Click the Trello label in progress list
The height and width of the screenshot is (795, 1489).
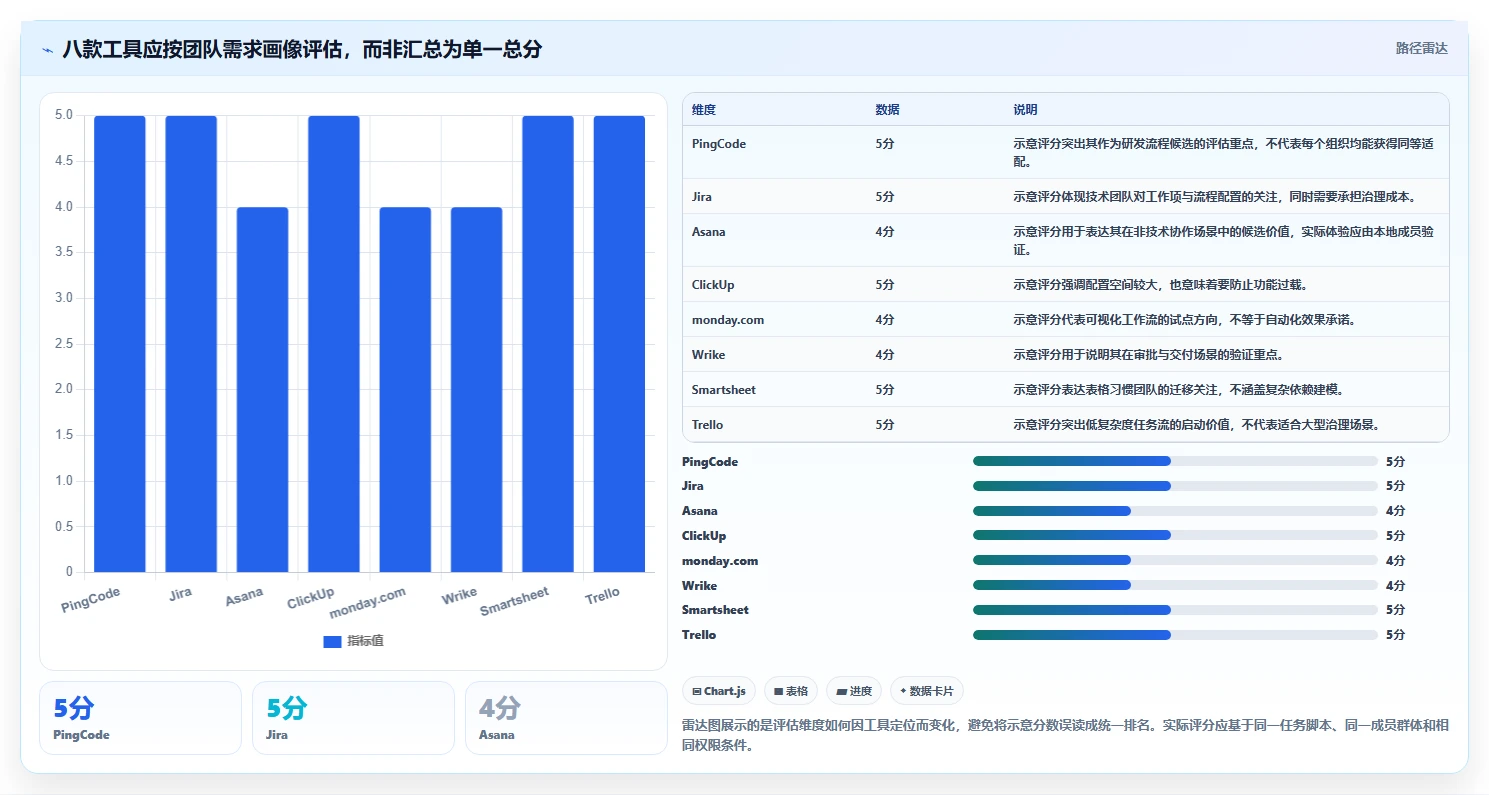(x=699, y=635)
